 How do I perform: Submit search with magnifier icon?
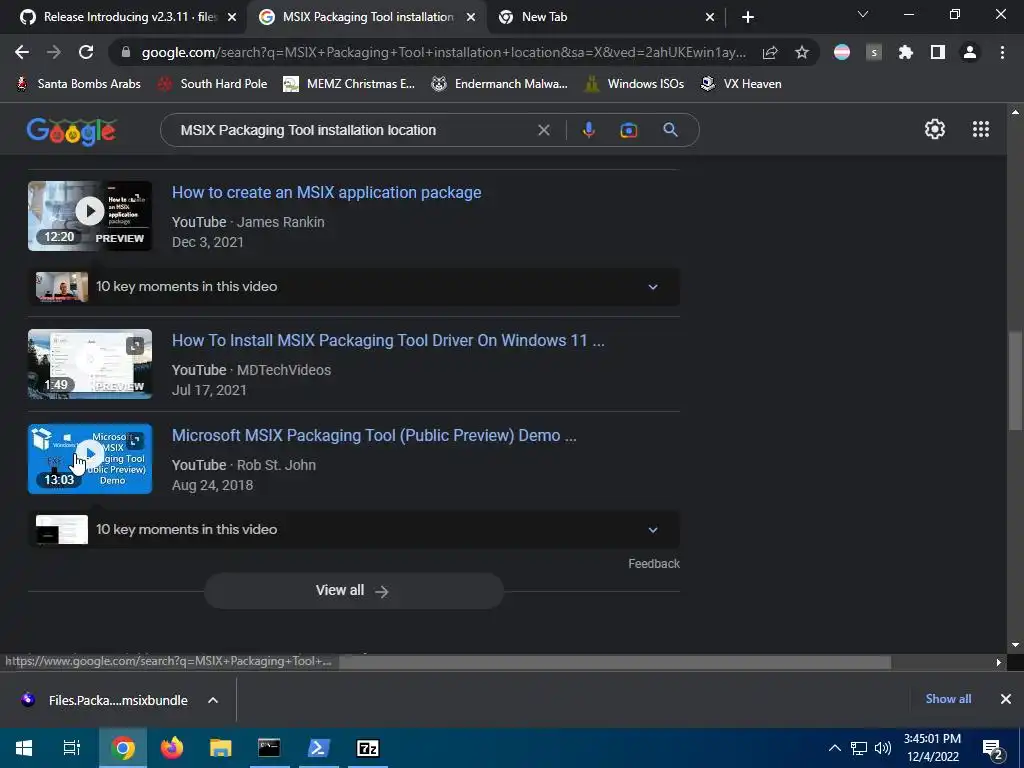click(x=670, y=130)
